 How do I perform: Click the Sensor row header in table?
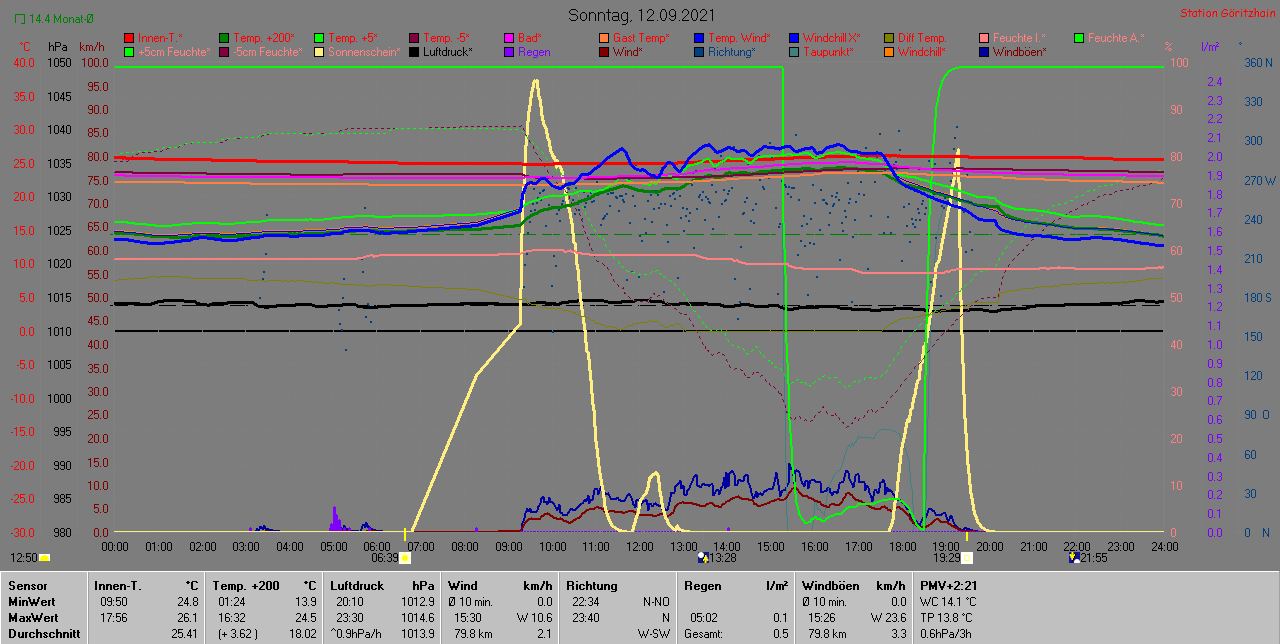click(x=26, y=585)
